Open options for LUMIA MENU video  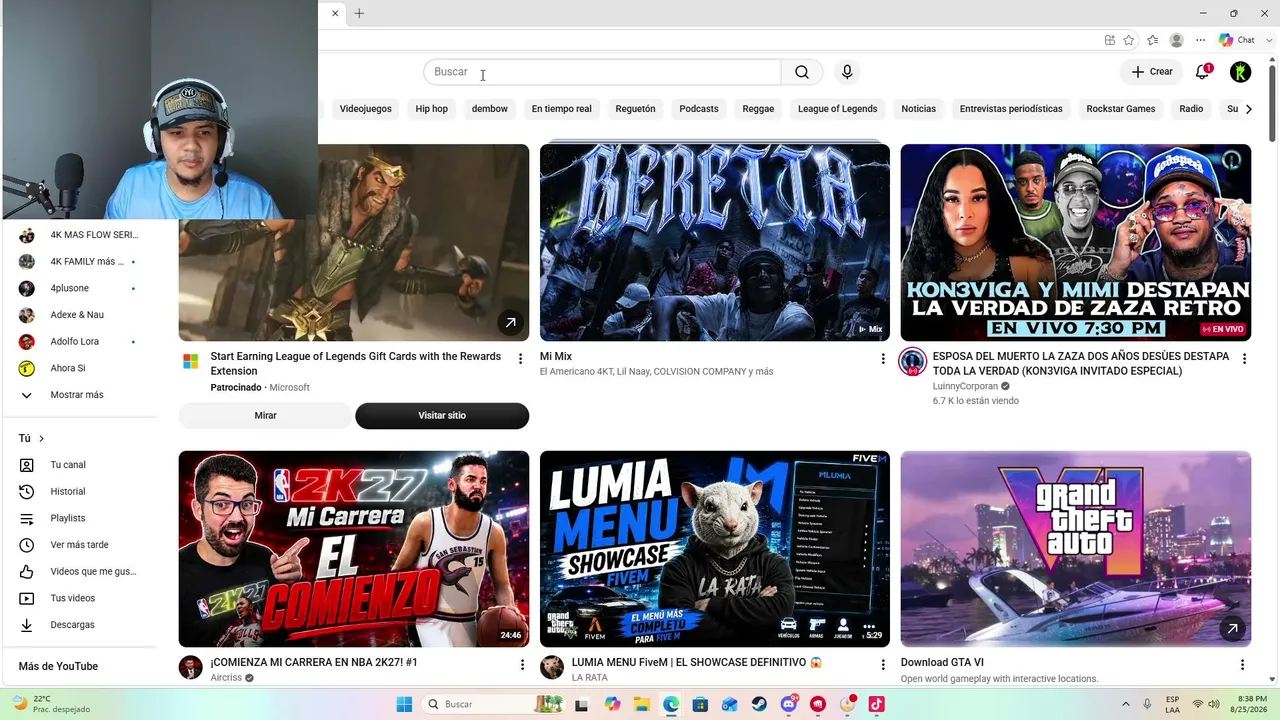tap(883, 665)
